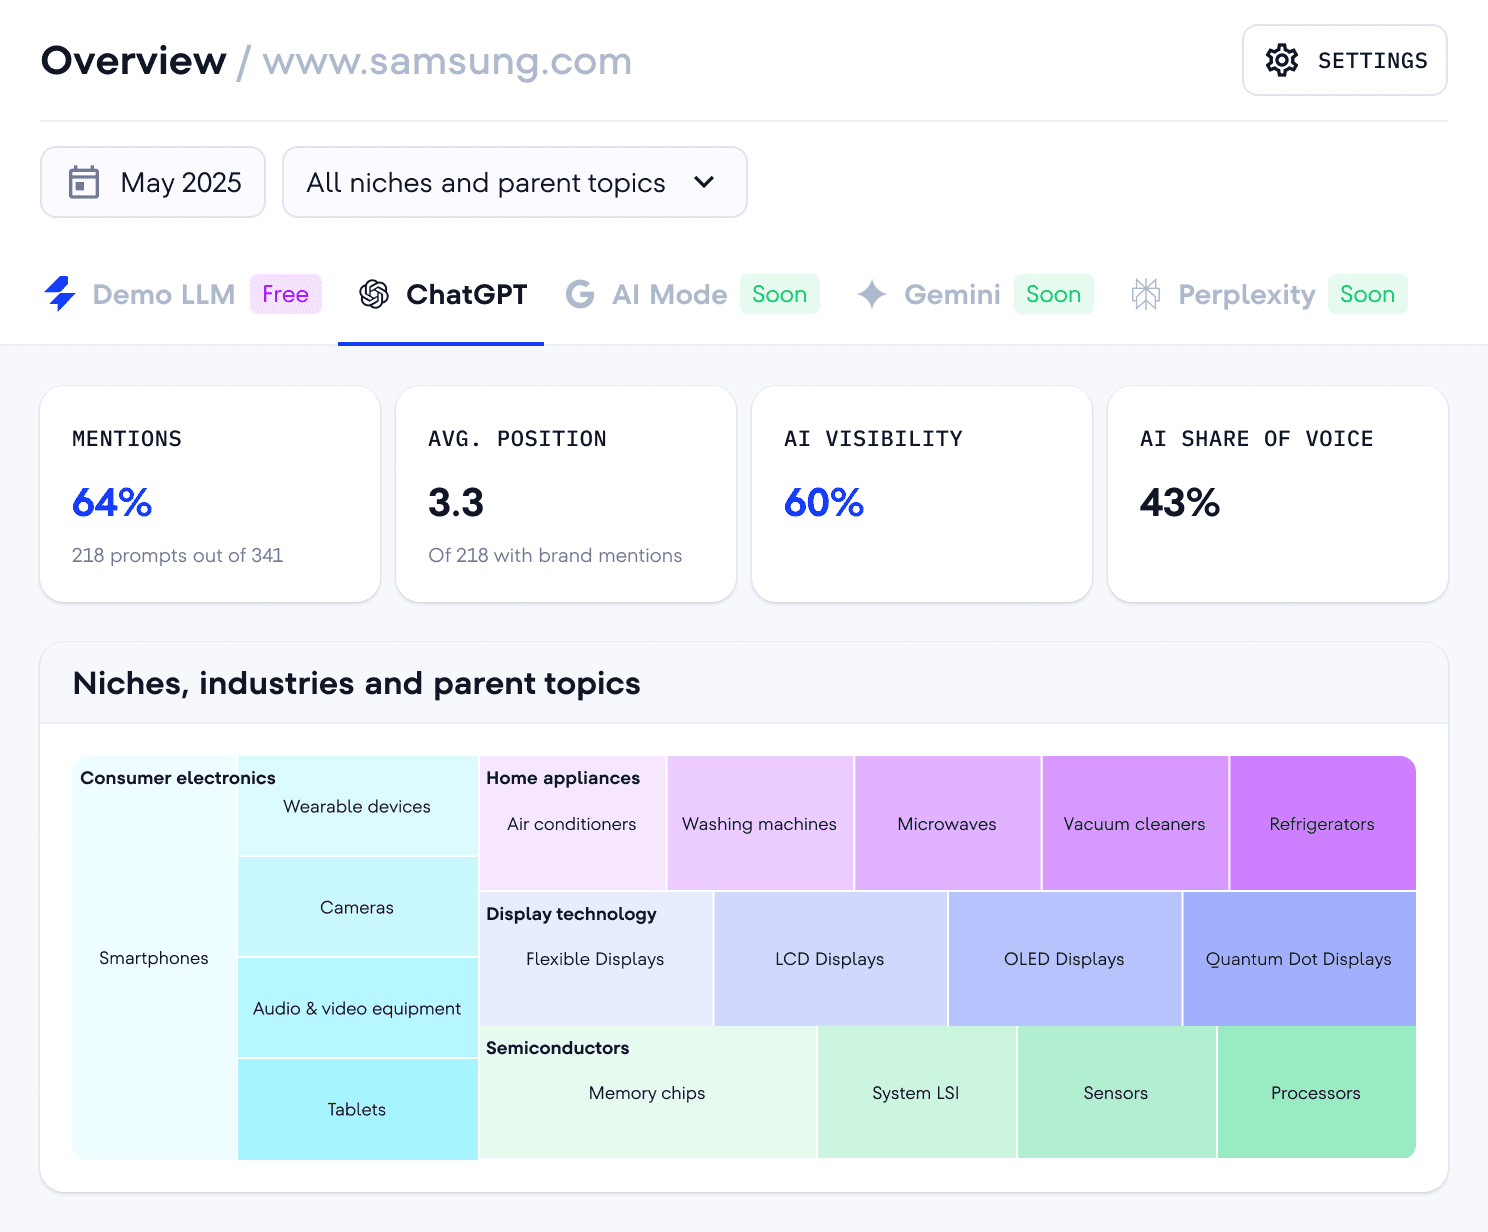The image size is (1488, 1232).
Task: Switch to the Demo LLM tab
Action: (183, 294)
